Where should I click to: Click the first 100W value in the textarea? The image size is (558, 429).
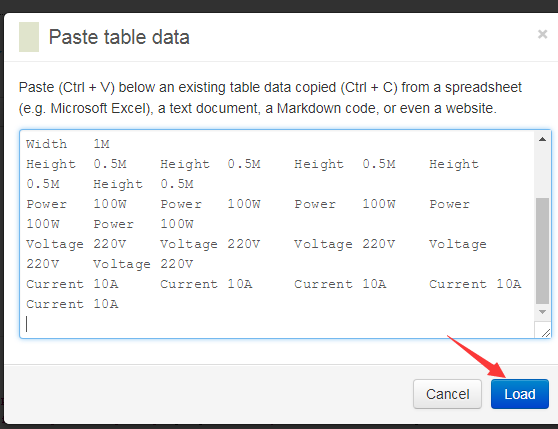110,204
